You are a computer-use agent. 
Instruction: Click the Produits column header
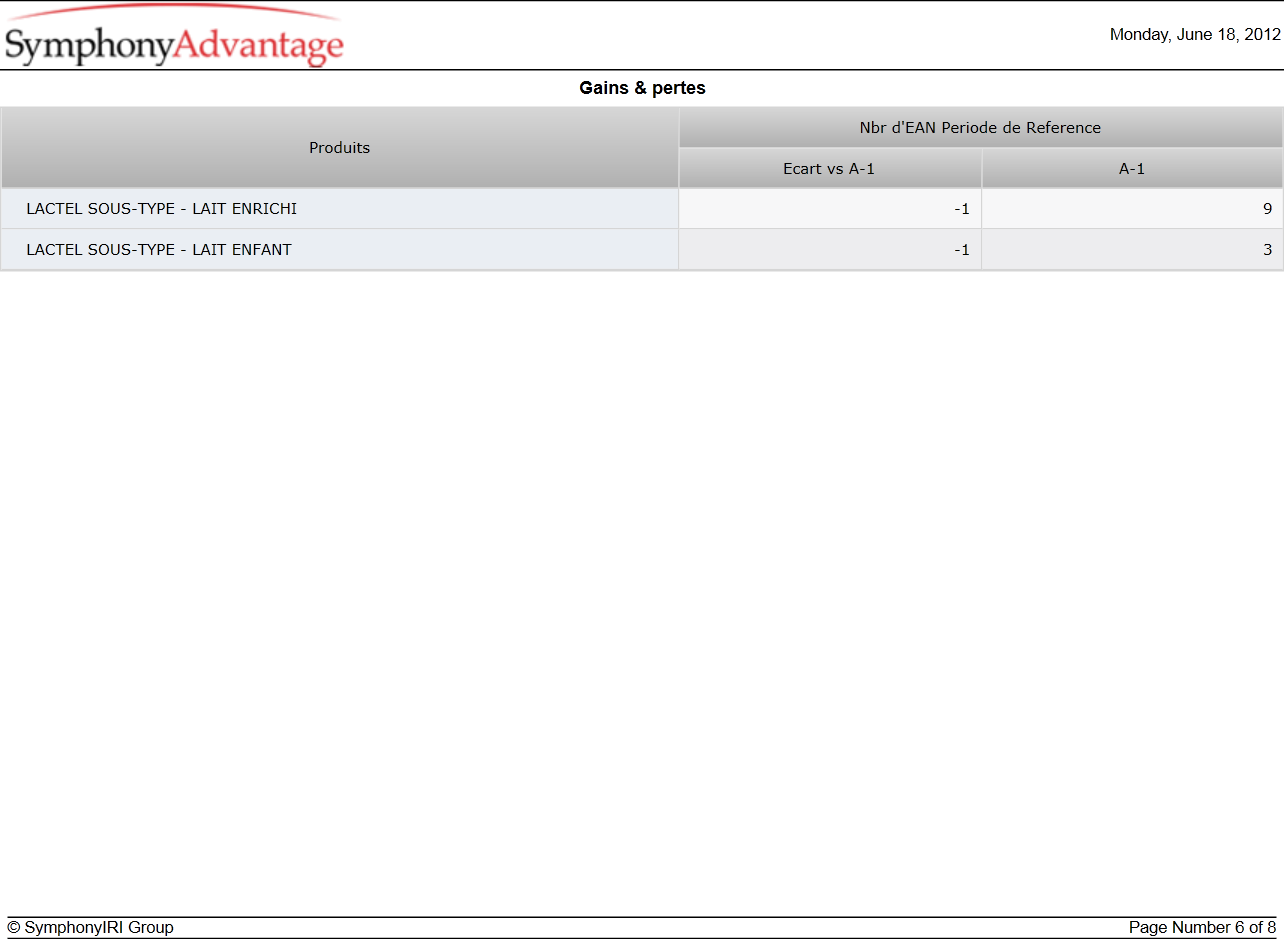tap(339, 148)
